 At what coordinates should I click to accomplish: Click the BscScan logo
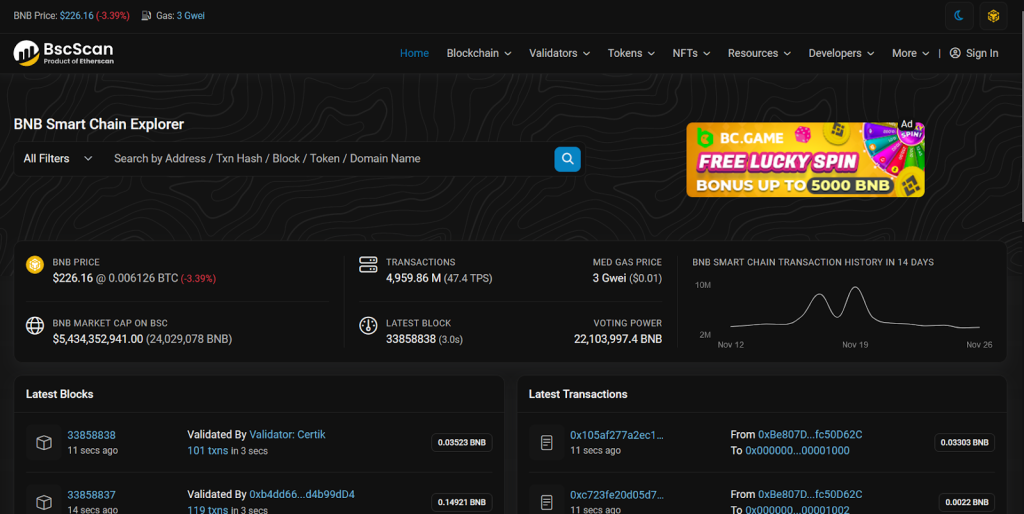(x=63, y=53)
